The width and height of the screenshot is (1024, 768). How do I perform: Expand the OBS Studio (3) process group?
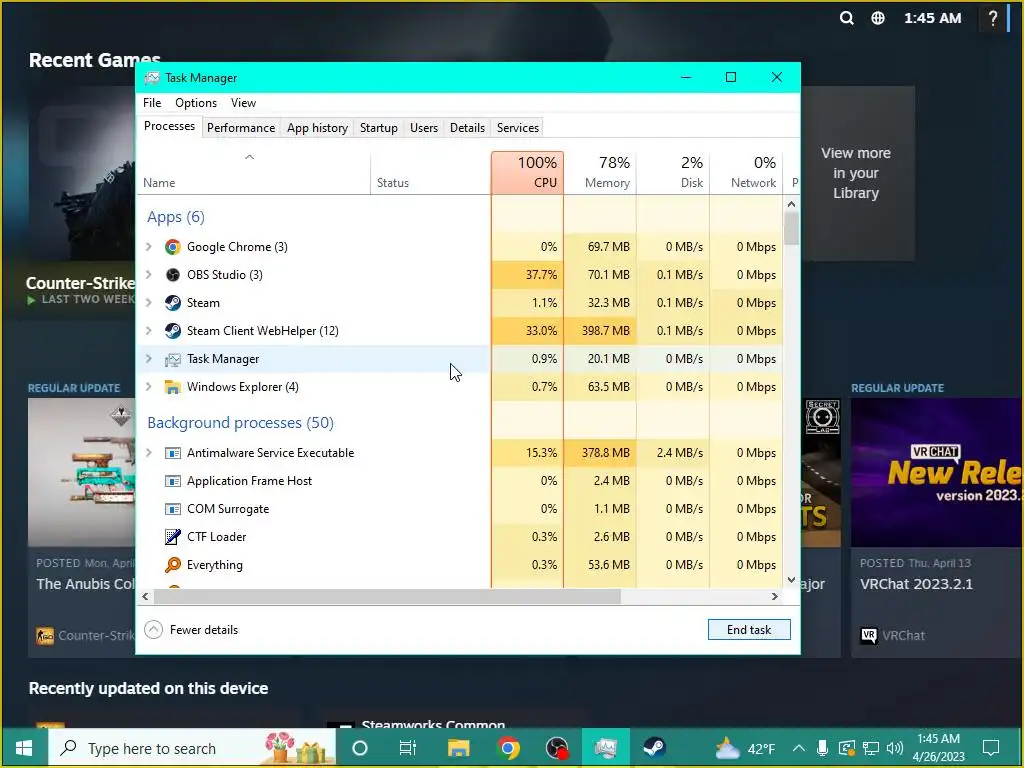point(149,275)
